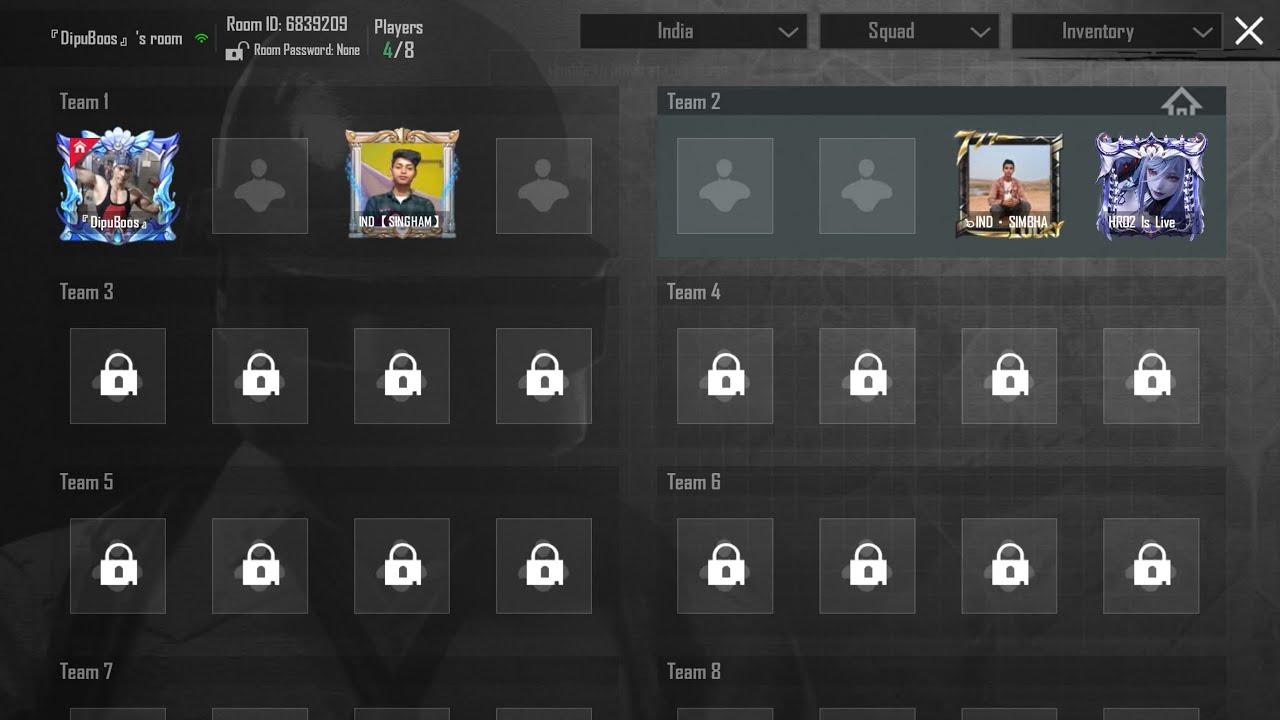Expand the Inventory dropdown
The height and width of the screenshot is (720, 1280).
1117,31
